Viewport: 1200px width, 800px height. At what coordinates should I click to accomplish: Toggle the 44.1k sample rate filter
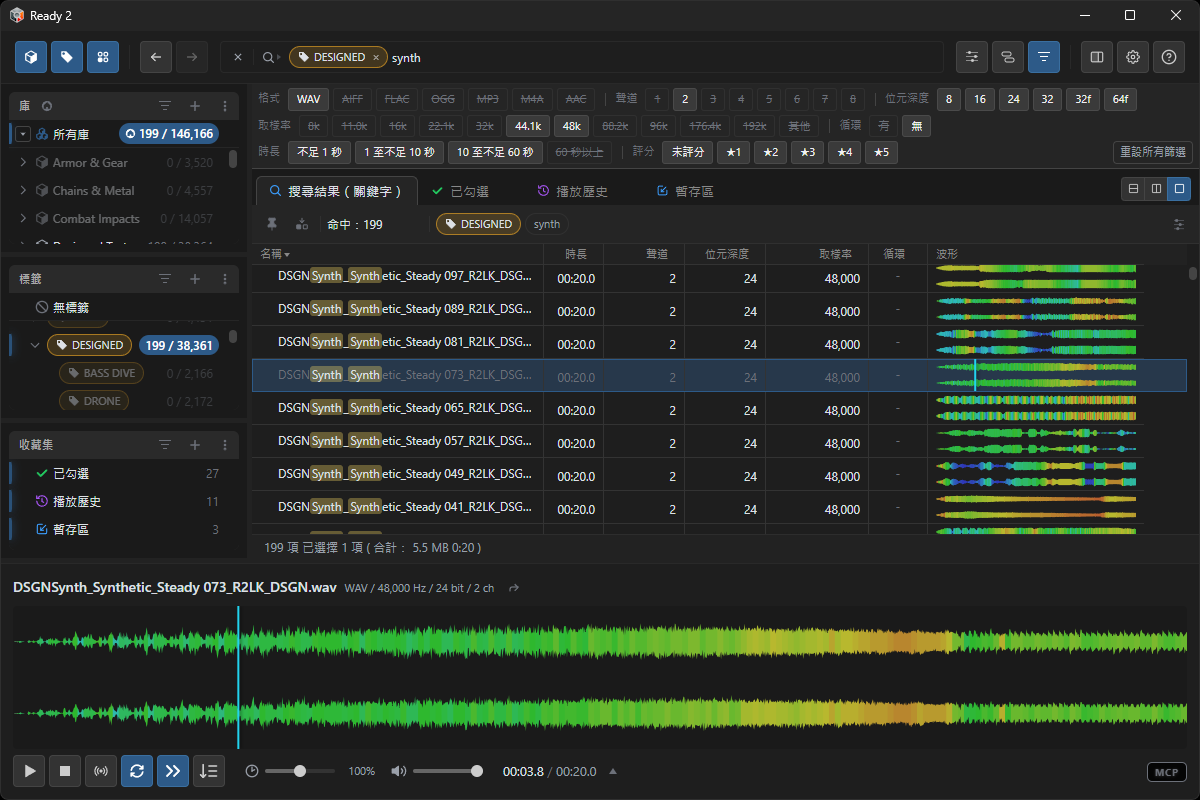528,126
